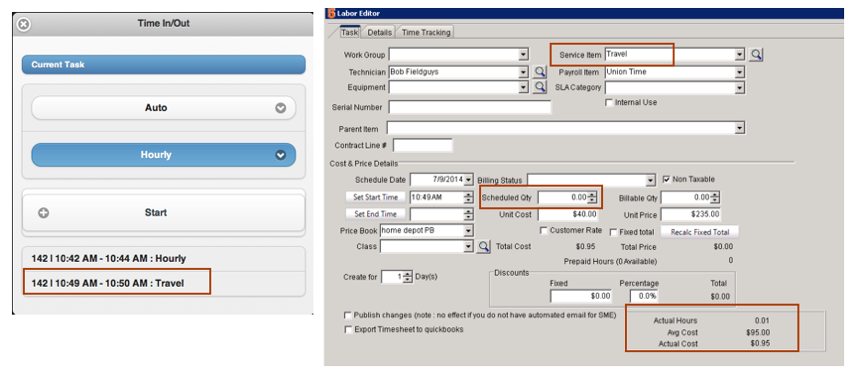Adjust the Scheduled Qty spinner
This screenshot has width=856, height=377.
pos(592,198)
